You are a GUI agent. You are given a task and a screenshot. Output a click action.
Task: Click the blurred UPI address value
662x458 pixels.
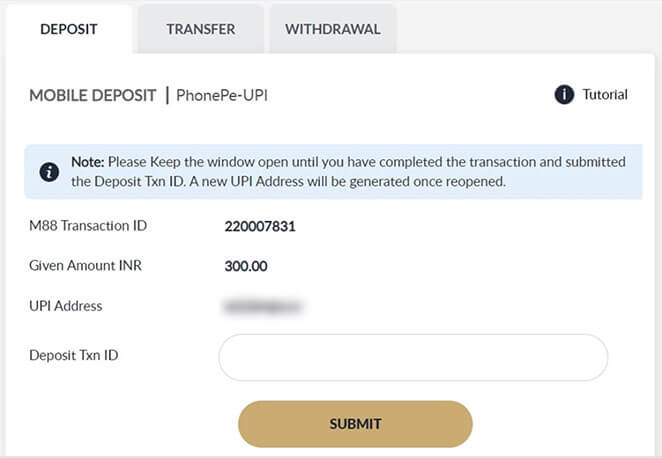pyautogui.click(x=264, y=306)
